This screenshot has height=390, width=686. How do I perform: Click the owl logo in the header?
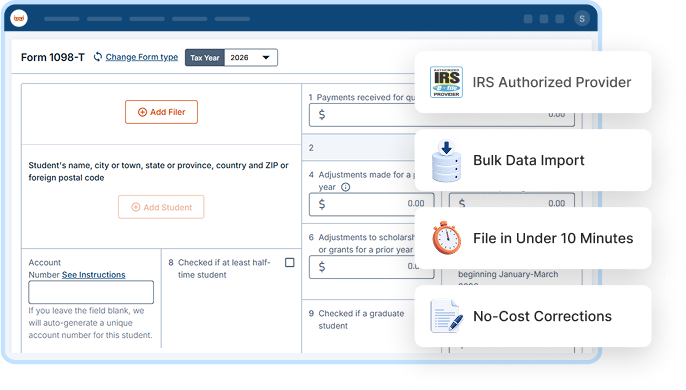[19, 18]
